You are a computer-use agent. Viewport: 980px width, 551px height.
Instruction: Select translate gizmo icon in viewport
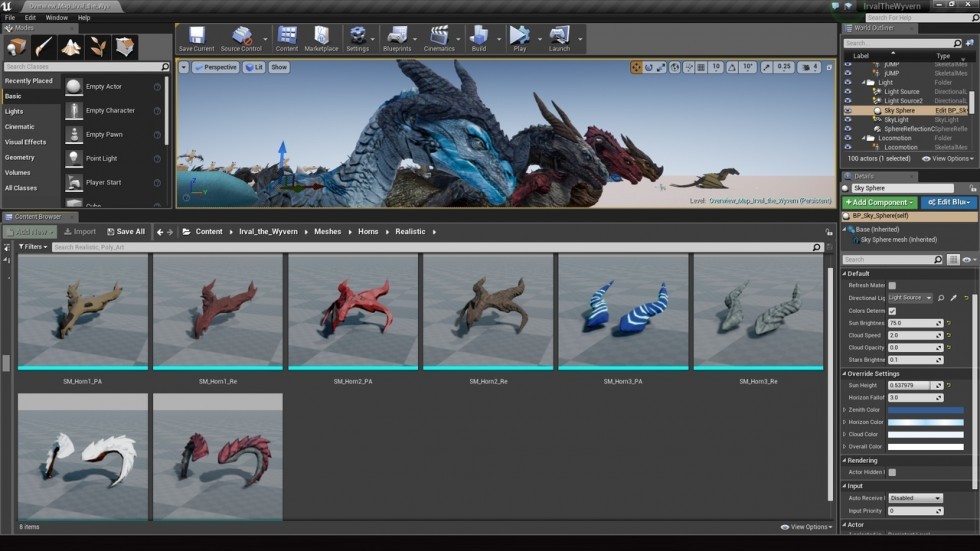[x=636, y=67]
